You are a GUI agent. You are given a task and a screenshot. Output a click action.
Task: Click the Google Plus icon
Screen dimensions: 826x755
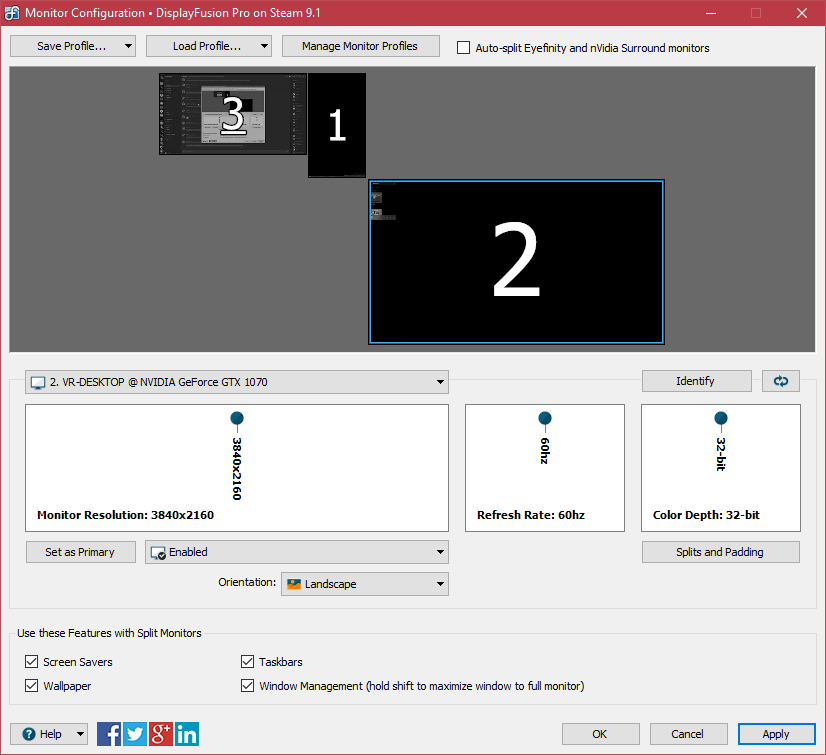(161, 734)
